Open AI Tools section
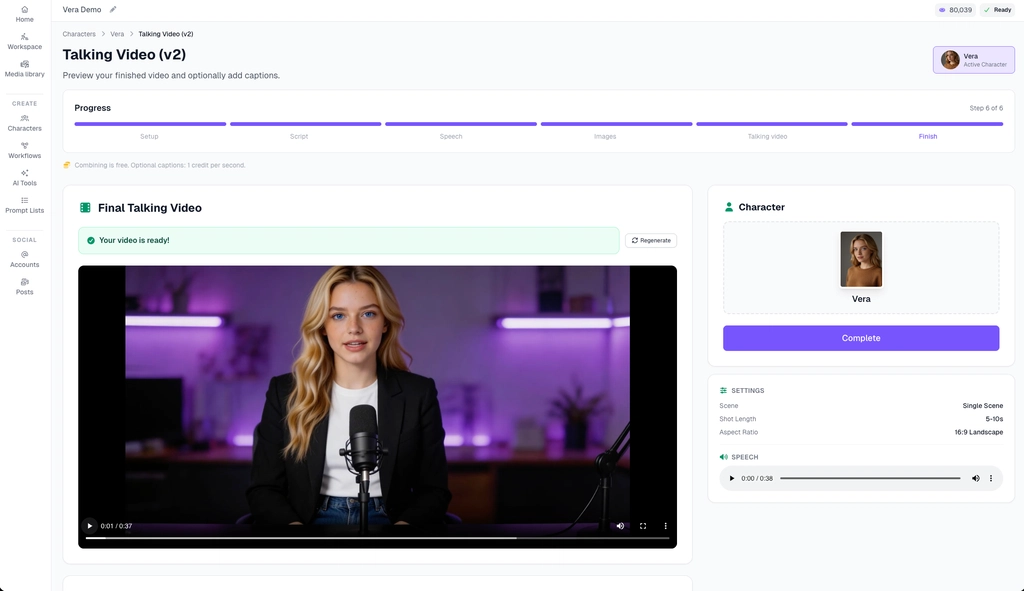The width and height of the screenshot is (1024, 591). (x=24, y=178)
